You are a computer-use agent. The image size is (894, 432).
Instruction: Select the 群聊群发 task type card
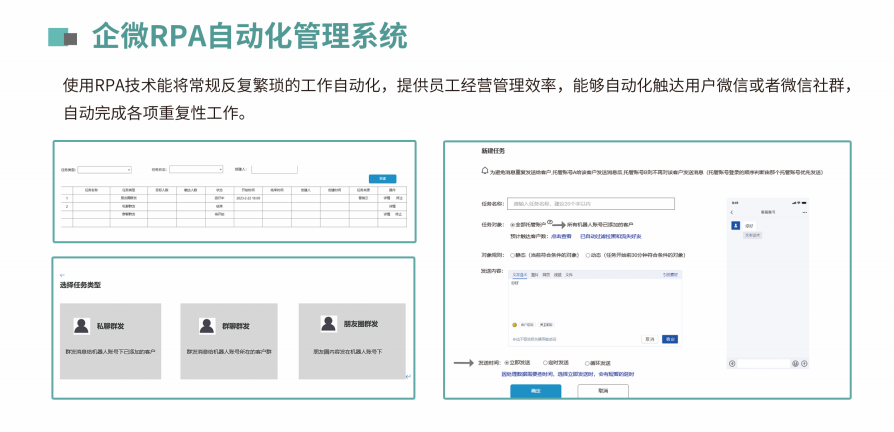point(229,341)
